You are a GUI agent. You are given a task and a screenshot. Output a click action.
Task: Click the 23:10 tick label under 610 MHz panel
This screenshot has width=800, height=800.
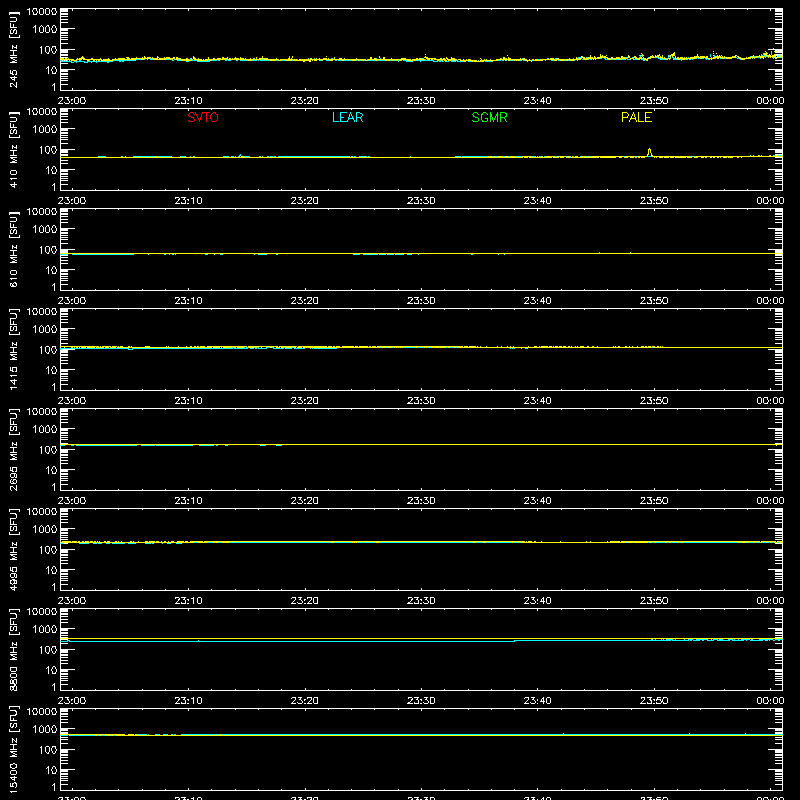pyautogui.click(x=188, y=301)
